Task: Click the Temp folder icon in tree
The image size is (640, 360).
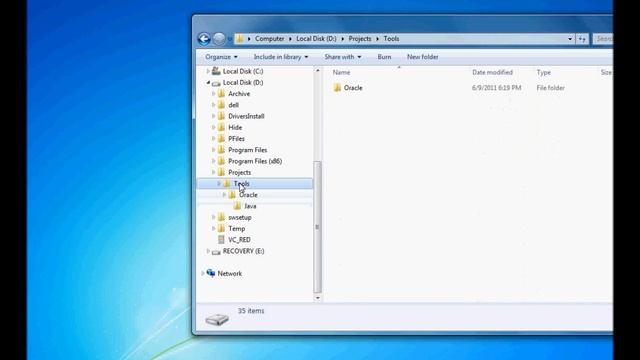Action: 221,228
